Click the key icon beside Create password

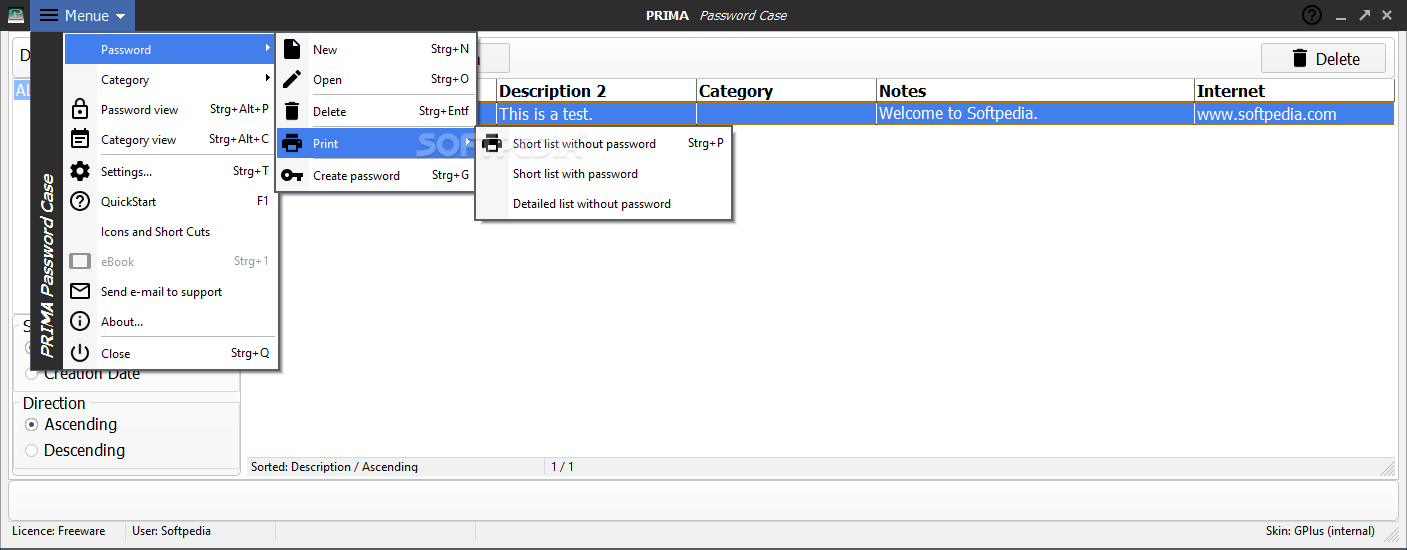pos(292,175)
